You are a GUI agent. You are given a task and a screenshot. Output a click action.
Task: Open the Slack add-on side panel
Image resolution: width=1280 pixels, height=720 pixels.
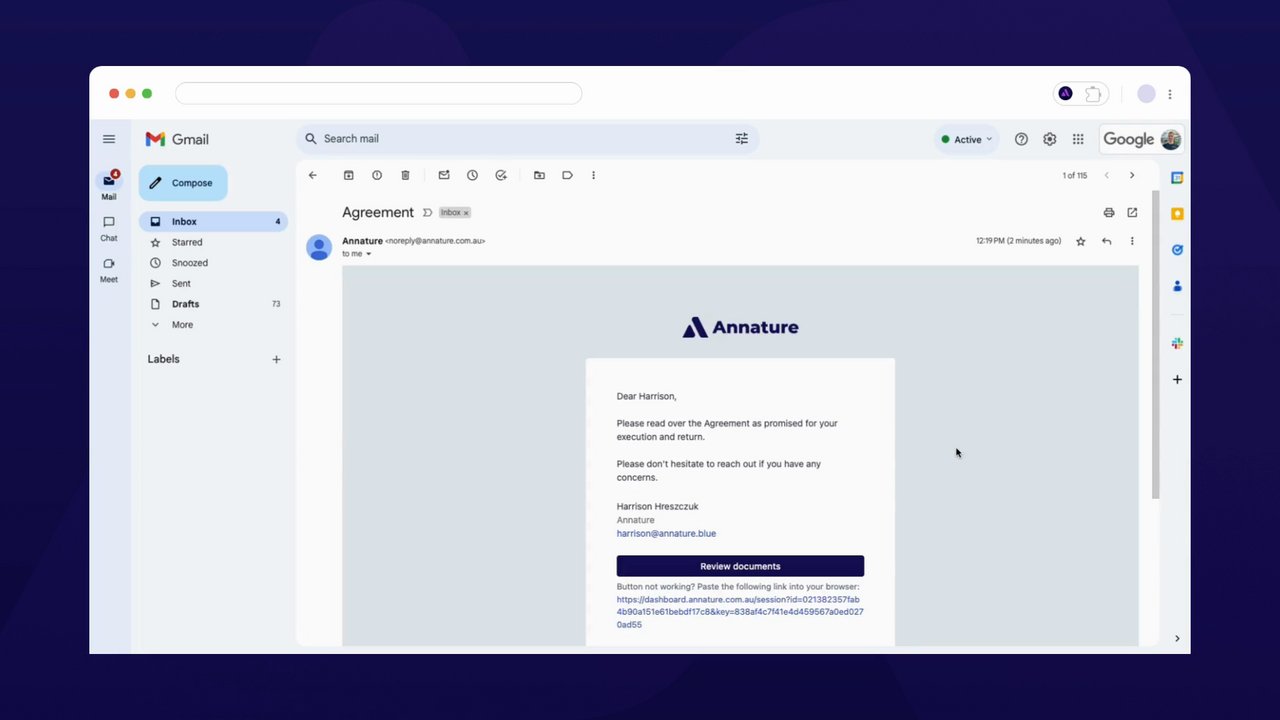[1177, 343]
